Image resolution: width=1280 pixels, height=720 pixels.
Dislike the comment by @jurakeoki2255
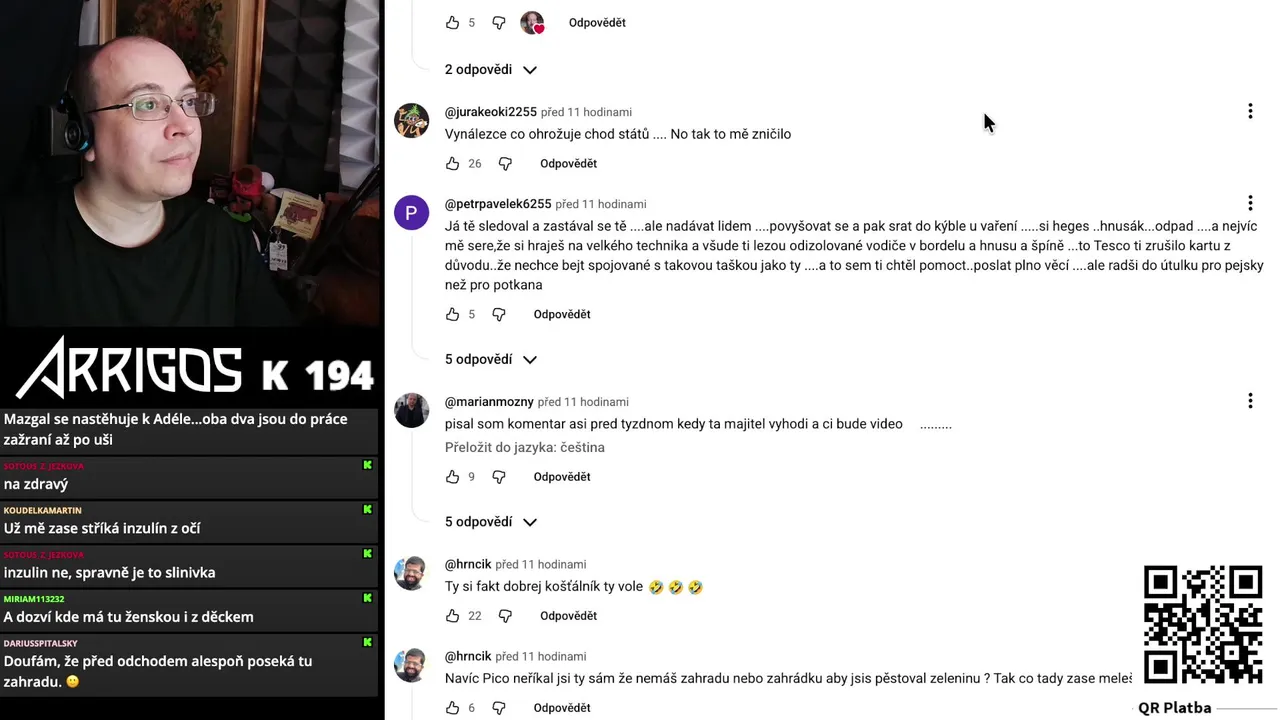[x=505, y=163]
